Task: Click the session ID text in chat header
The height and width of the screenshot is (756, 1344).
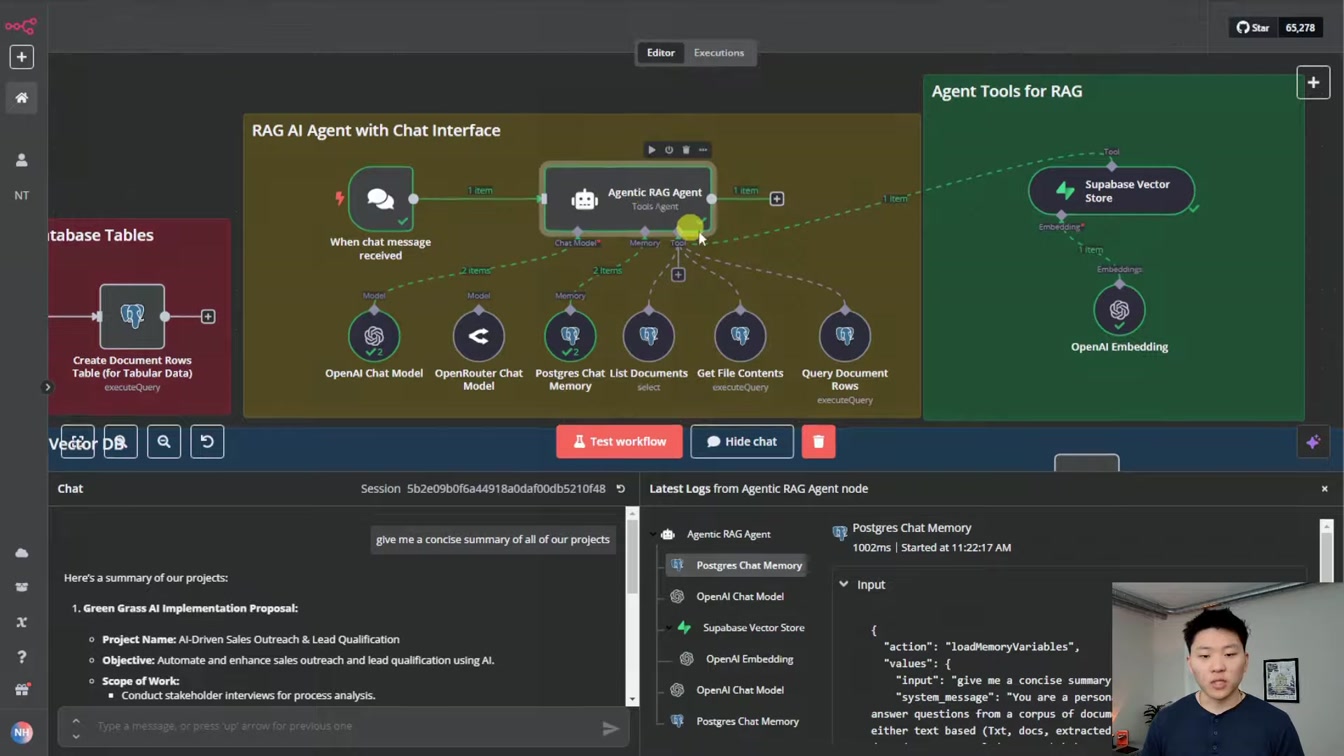Action: tap(506, 489)
